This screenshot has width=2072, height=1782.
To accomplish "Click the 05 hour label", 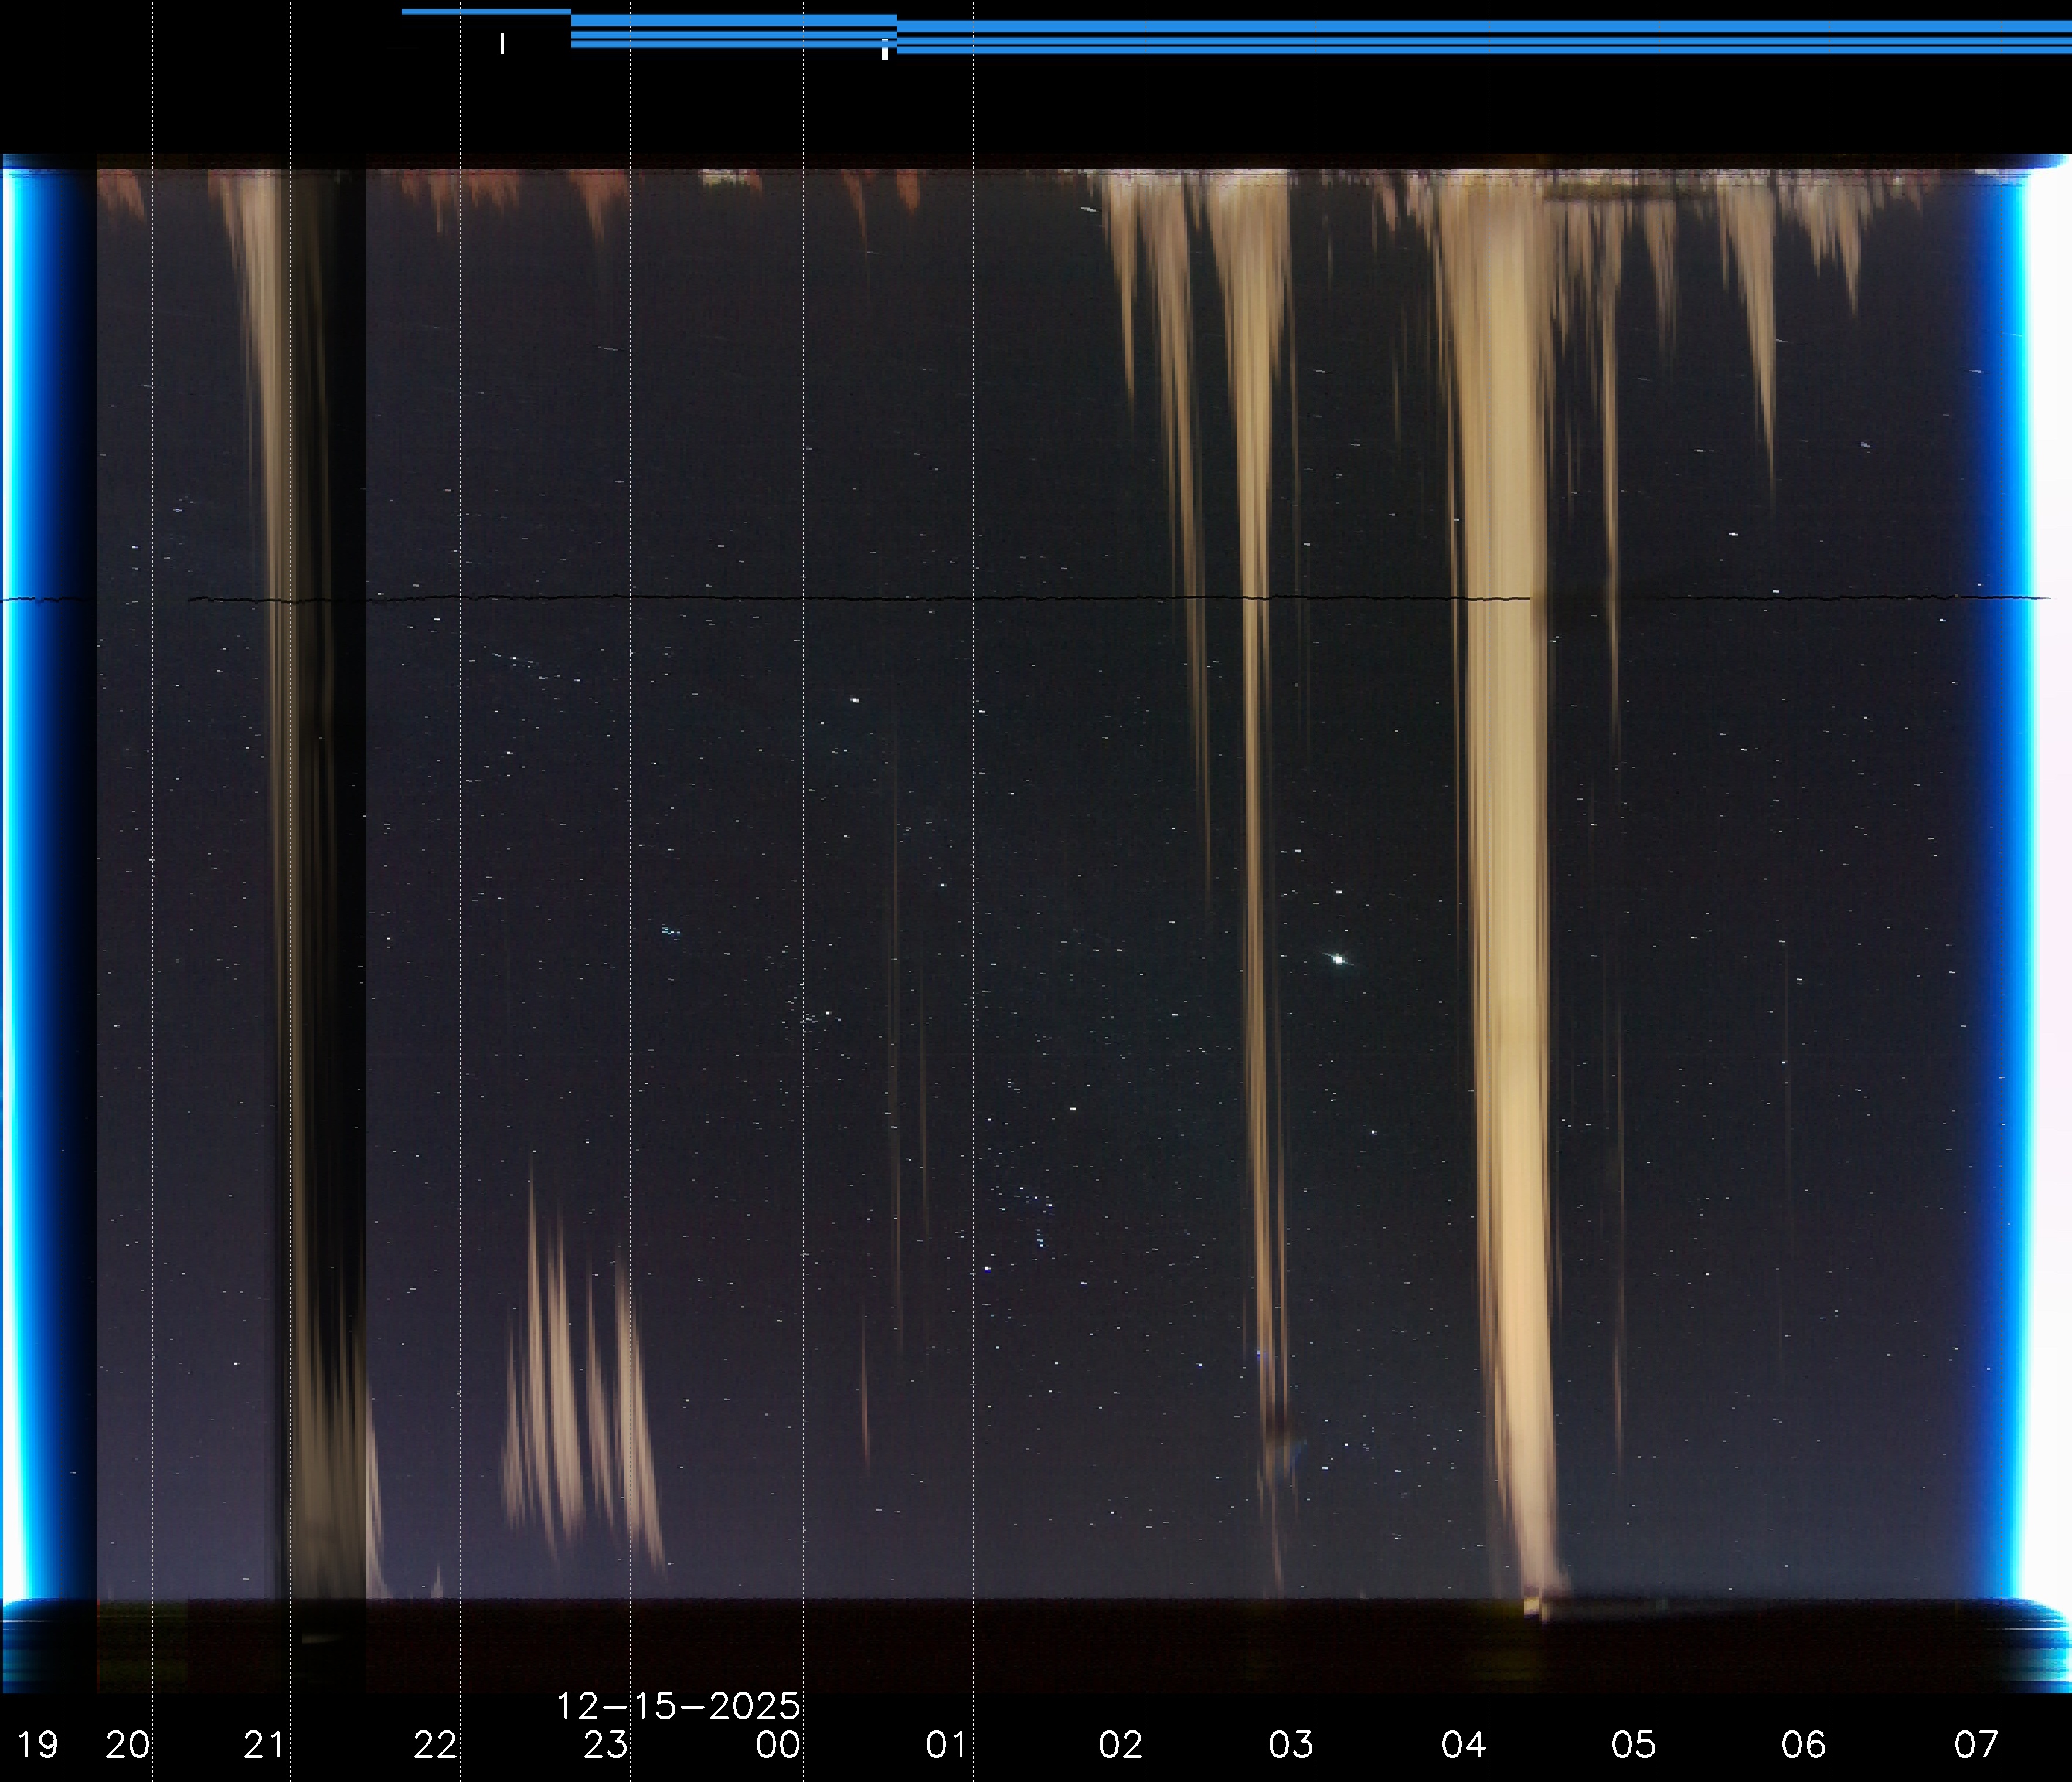I will [x=1633, y=1745].
